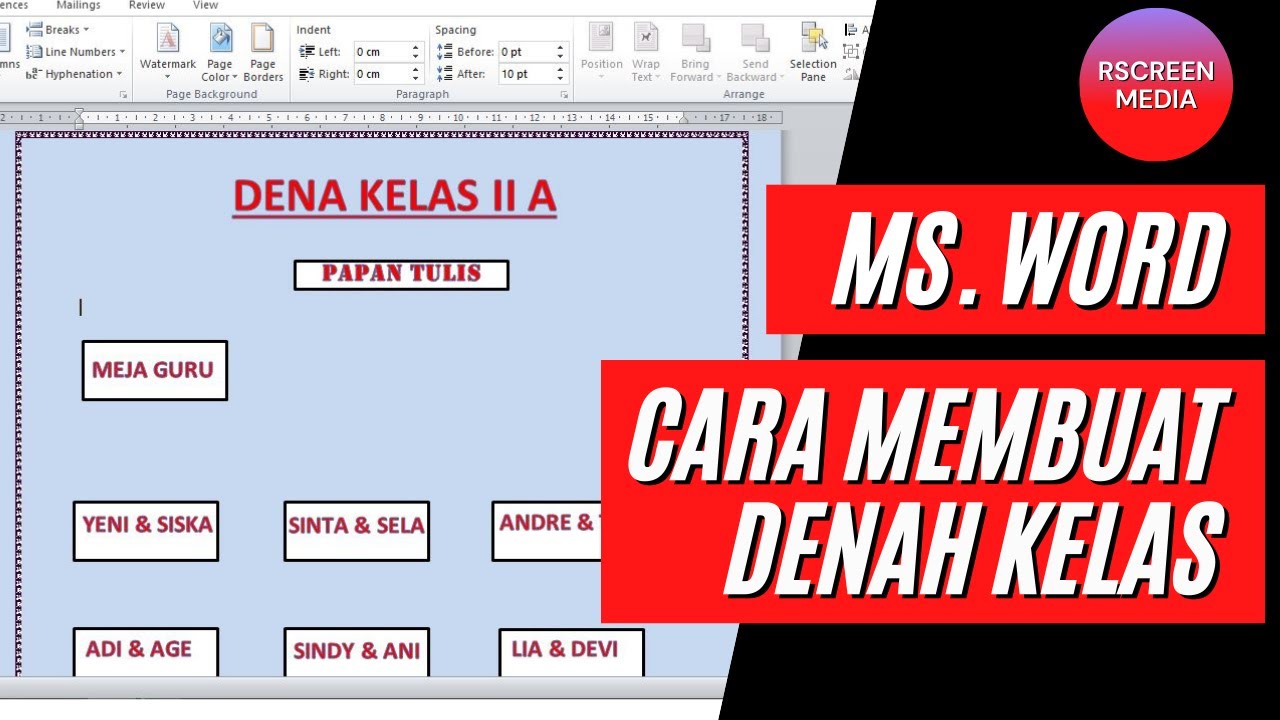Click the Page Borders button
Viewport: 1280px width, 720px height.
pos(263,53)
